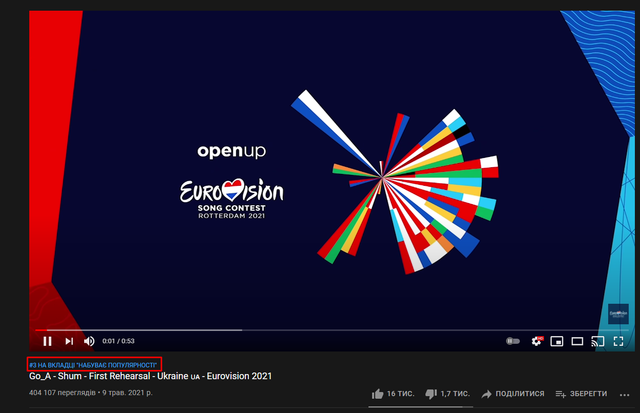Screen dimensions: 640x413
Task: Enable miniplayer mode
Action: click(x=557, y=341)
